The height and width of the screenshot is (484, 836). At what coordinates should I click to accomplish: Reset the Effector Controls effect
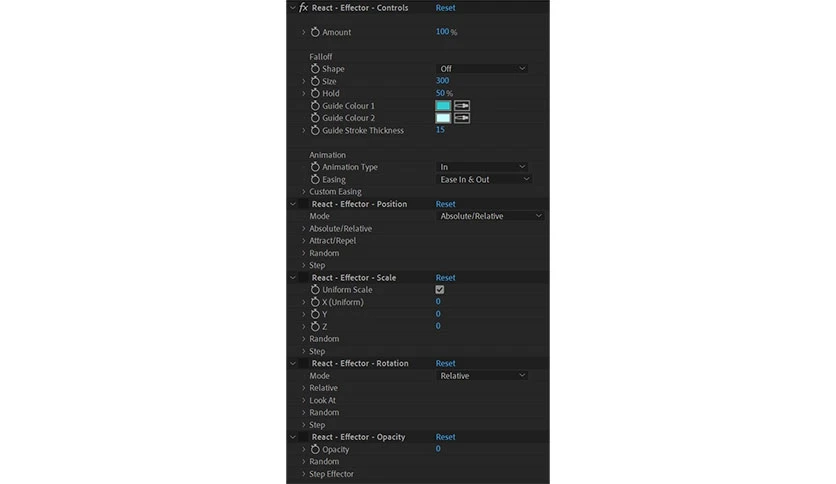pos(446,7)
